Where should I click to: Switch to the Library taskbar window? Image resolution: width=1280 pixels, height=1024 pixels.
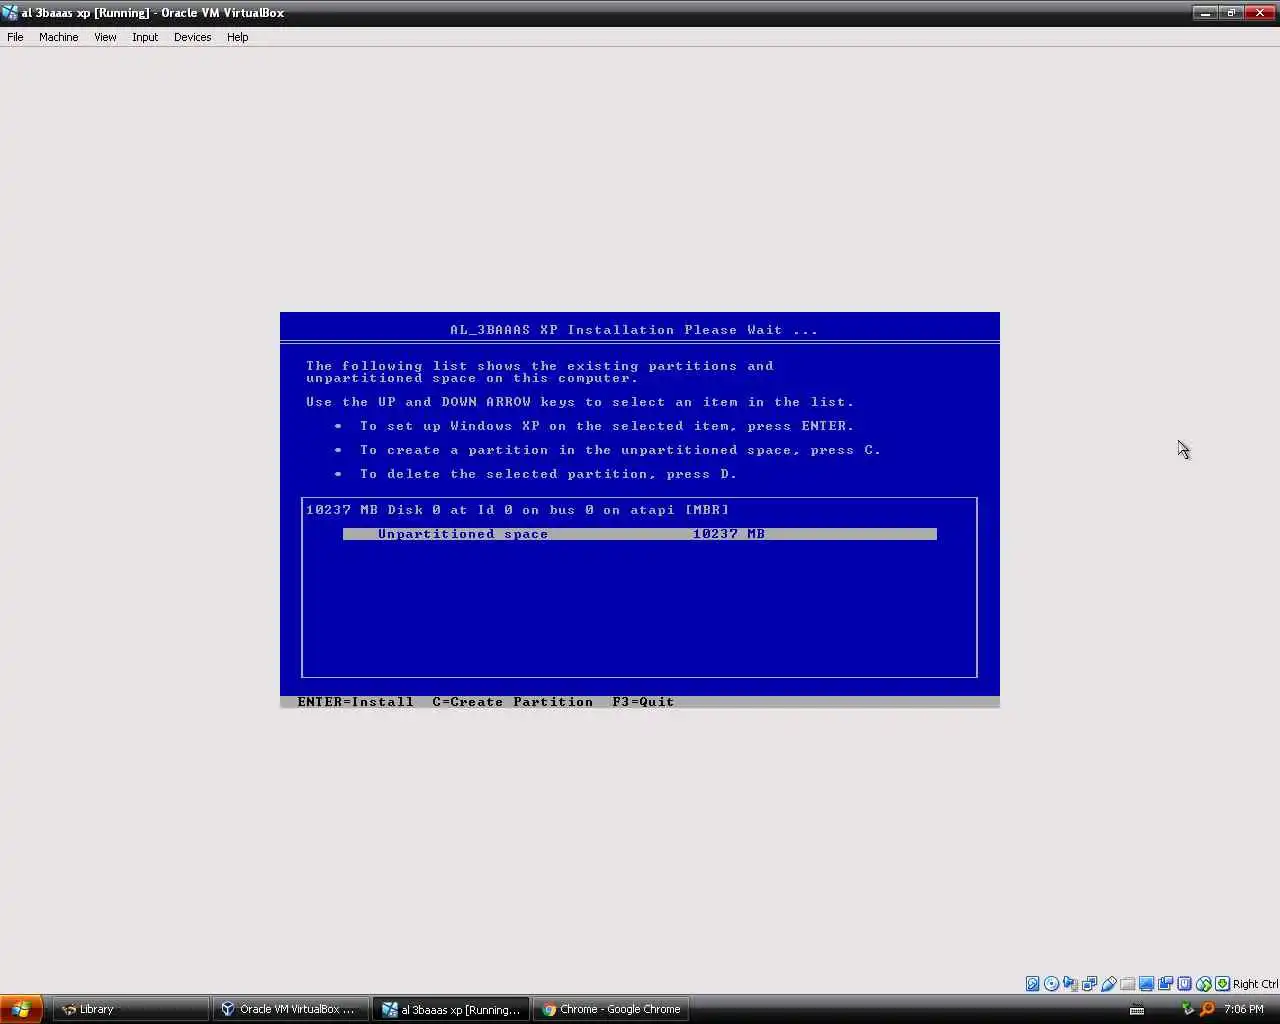click(131, 1009)
